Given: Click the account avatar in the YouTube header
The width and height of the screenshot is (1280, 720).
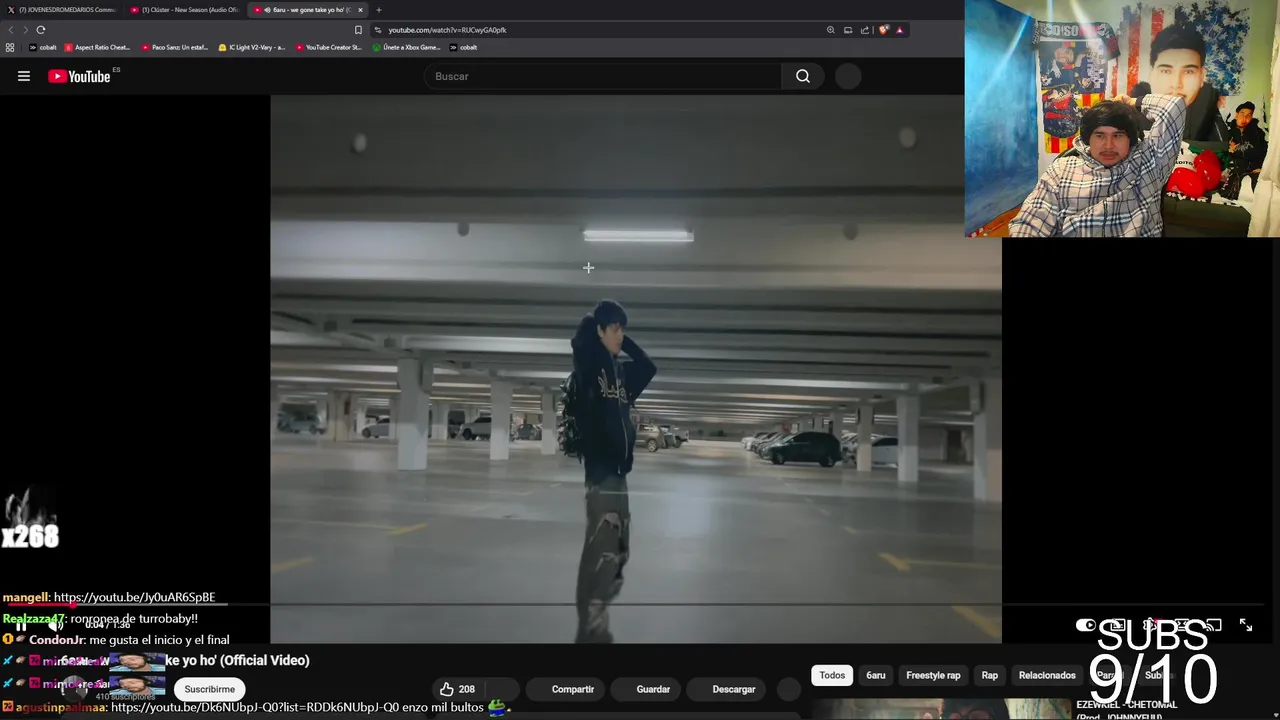Looking at the screenshot, I should coord(848,76).
